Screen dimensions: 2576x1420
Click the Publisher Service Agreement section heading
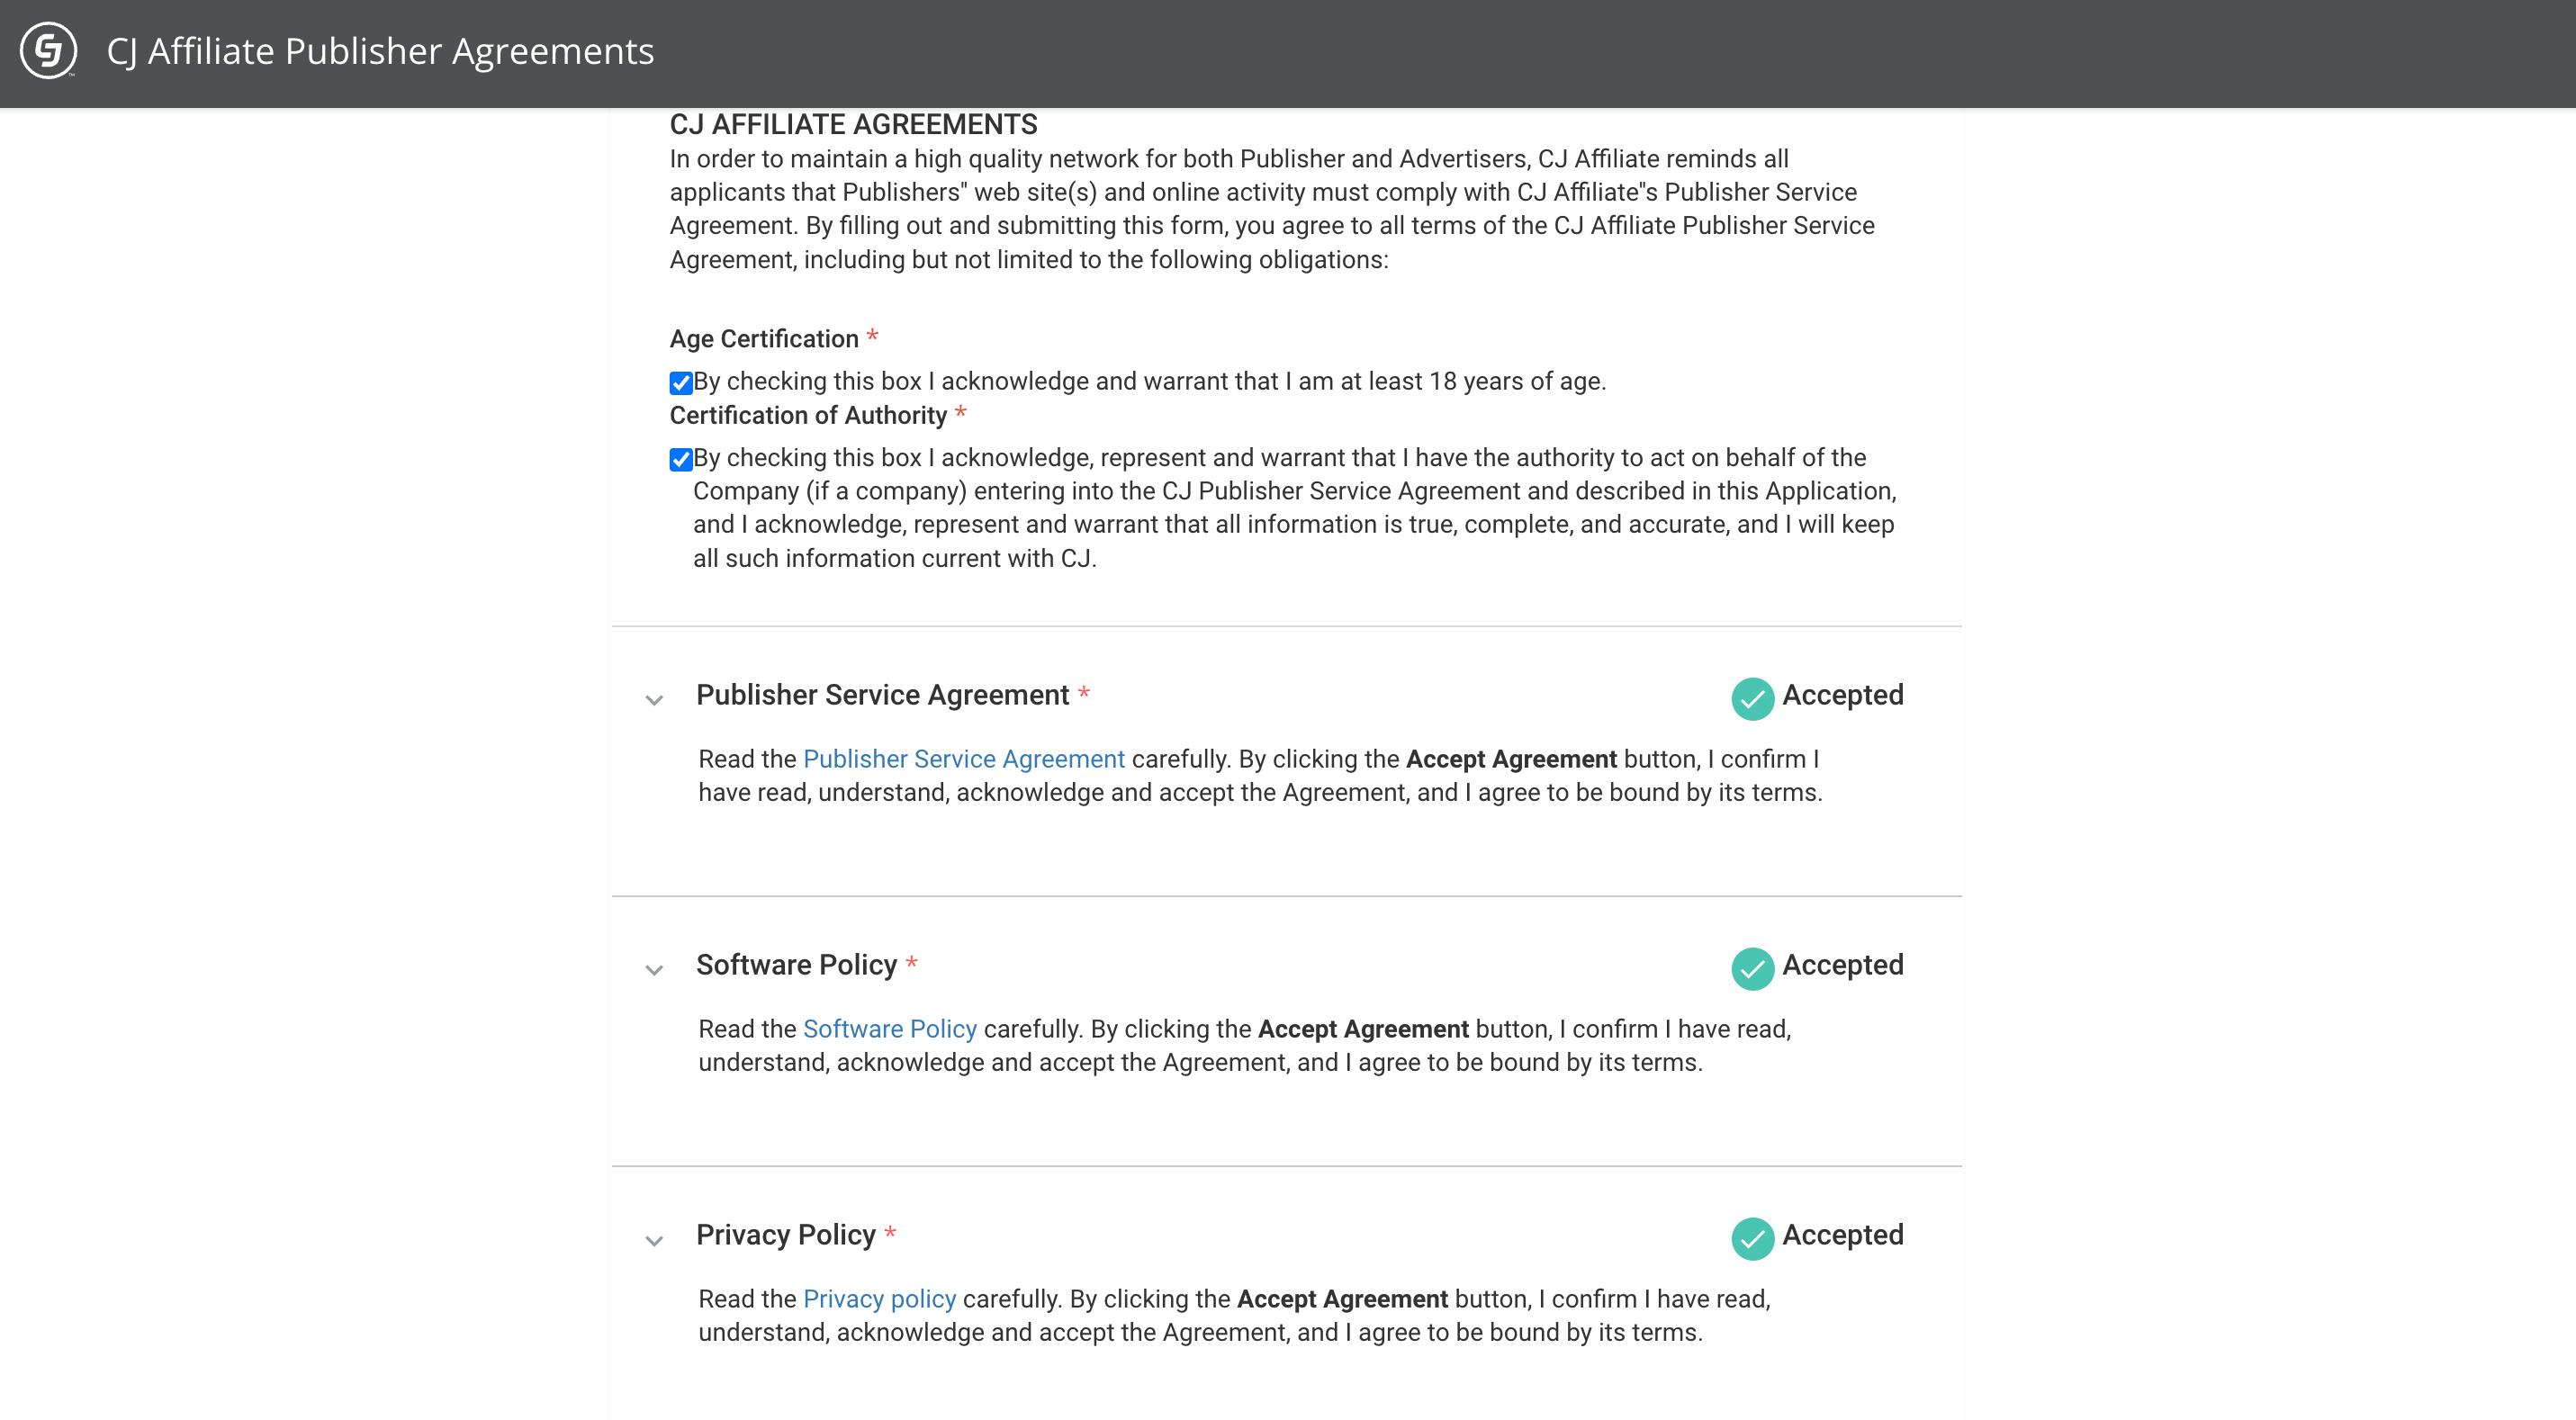tap(882, 695)
